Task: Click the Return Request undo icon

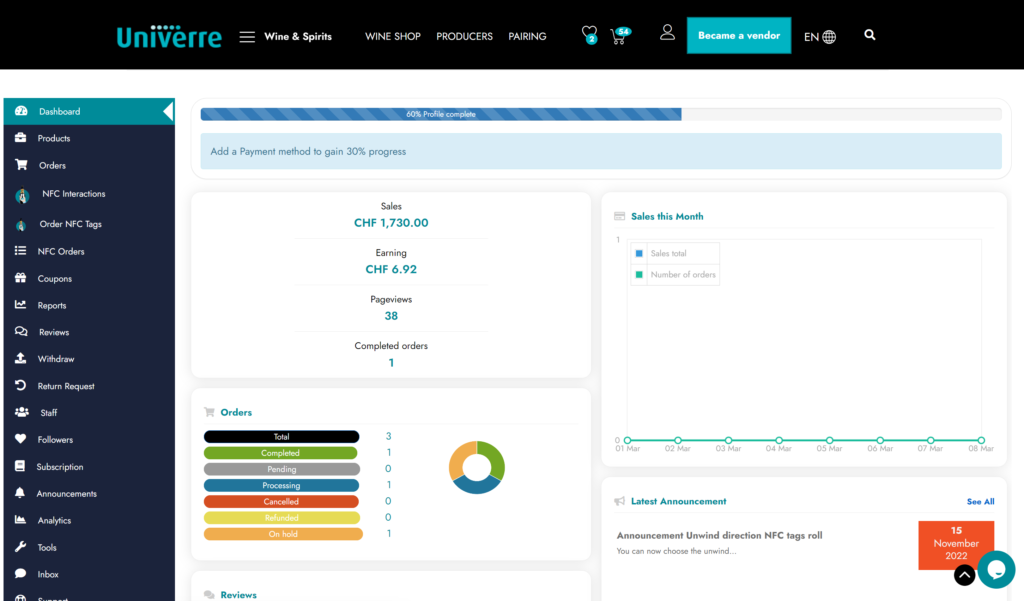Action: point(21,385)
